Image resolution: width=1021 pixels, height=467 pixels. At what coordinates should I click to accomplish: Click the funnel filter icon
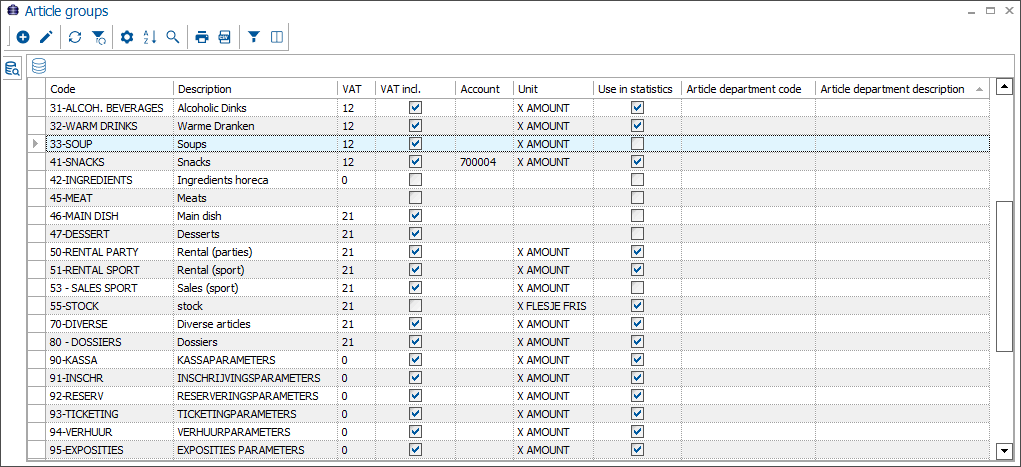[254, 38]
